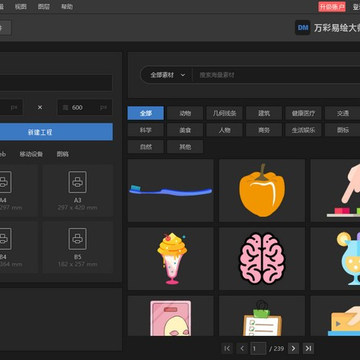
Task: Filter assets by 人物 category
Action: (x=224, y=130)
